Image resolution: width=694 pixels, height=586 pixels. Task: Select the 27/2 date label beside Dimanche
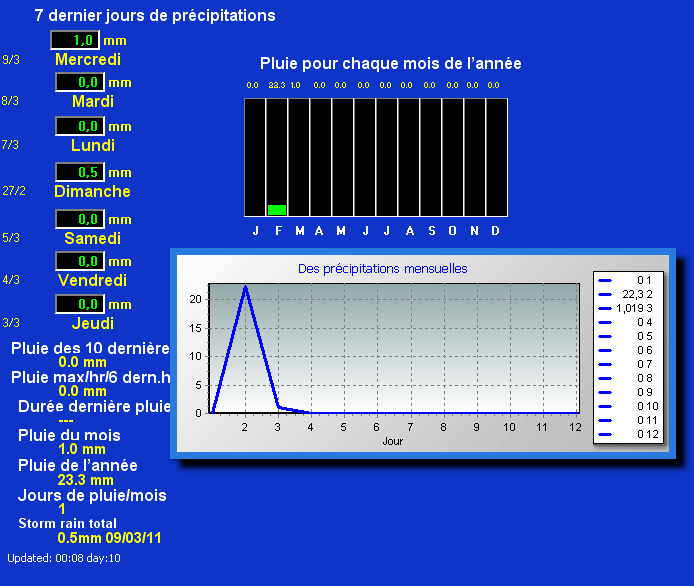[x=14, y=191]
